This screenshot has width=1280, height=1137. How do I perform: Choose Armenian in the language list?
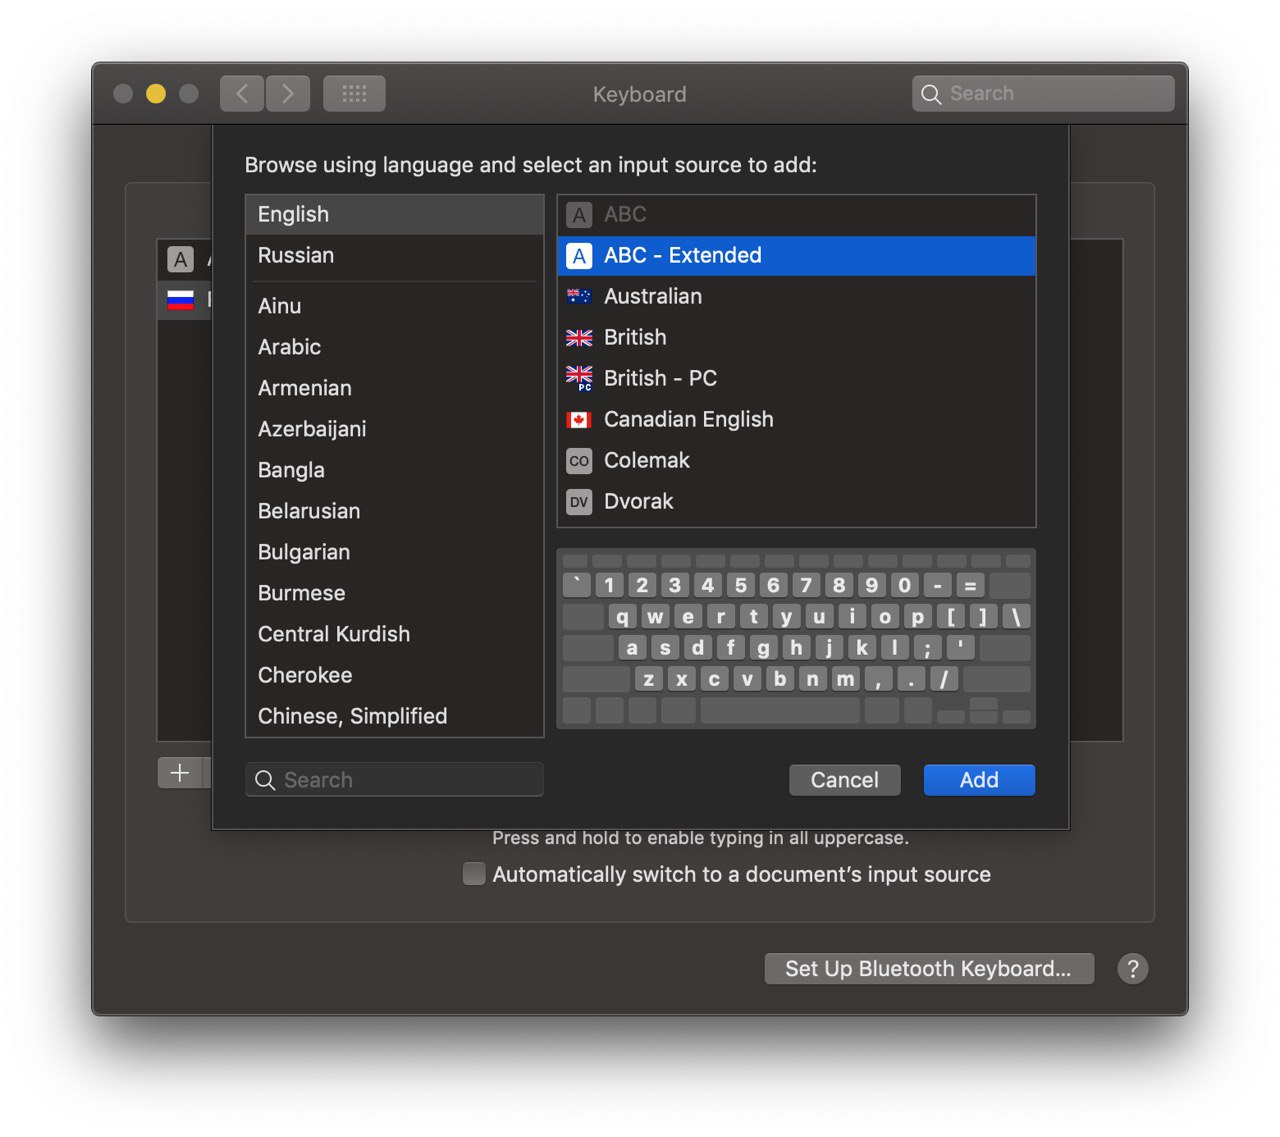coord(394,389)
